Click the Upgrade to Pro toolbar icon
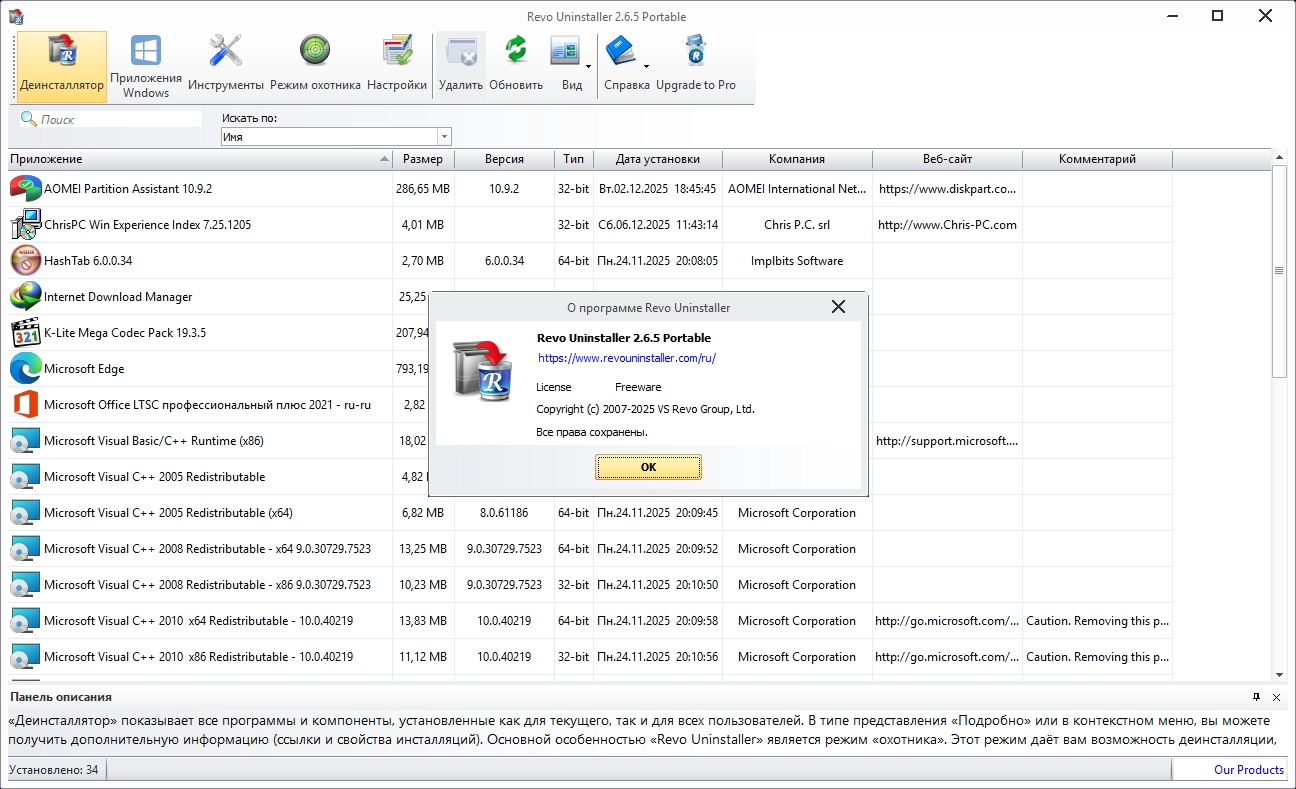This screenshot has width=1296, height=789. click(x=696, y=51)
